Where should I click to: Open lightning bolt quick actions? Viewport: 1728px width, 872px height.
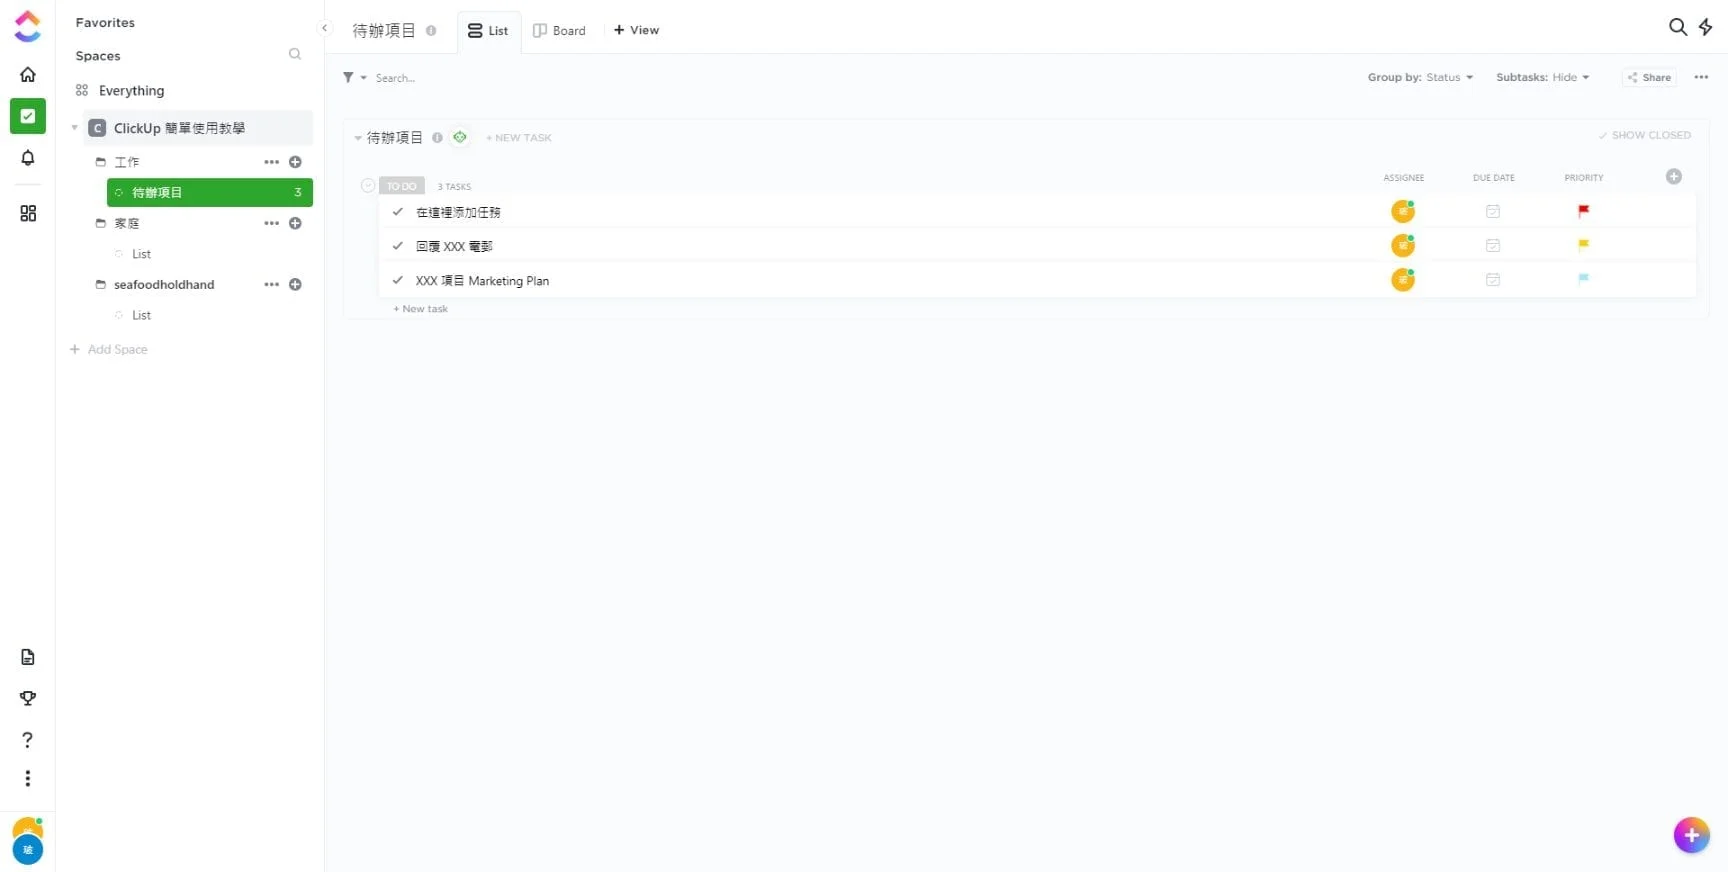pos(1706,27)
